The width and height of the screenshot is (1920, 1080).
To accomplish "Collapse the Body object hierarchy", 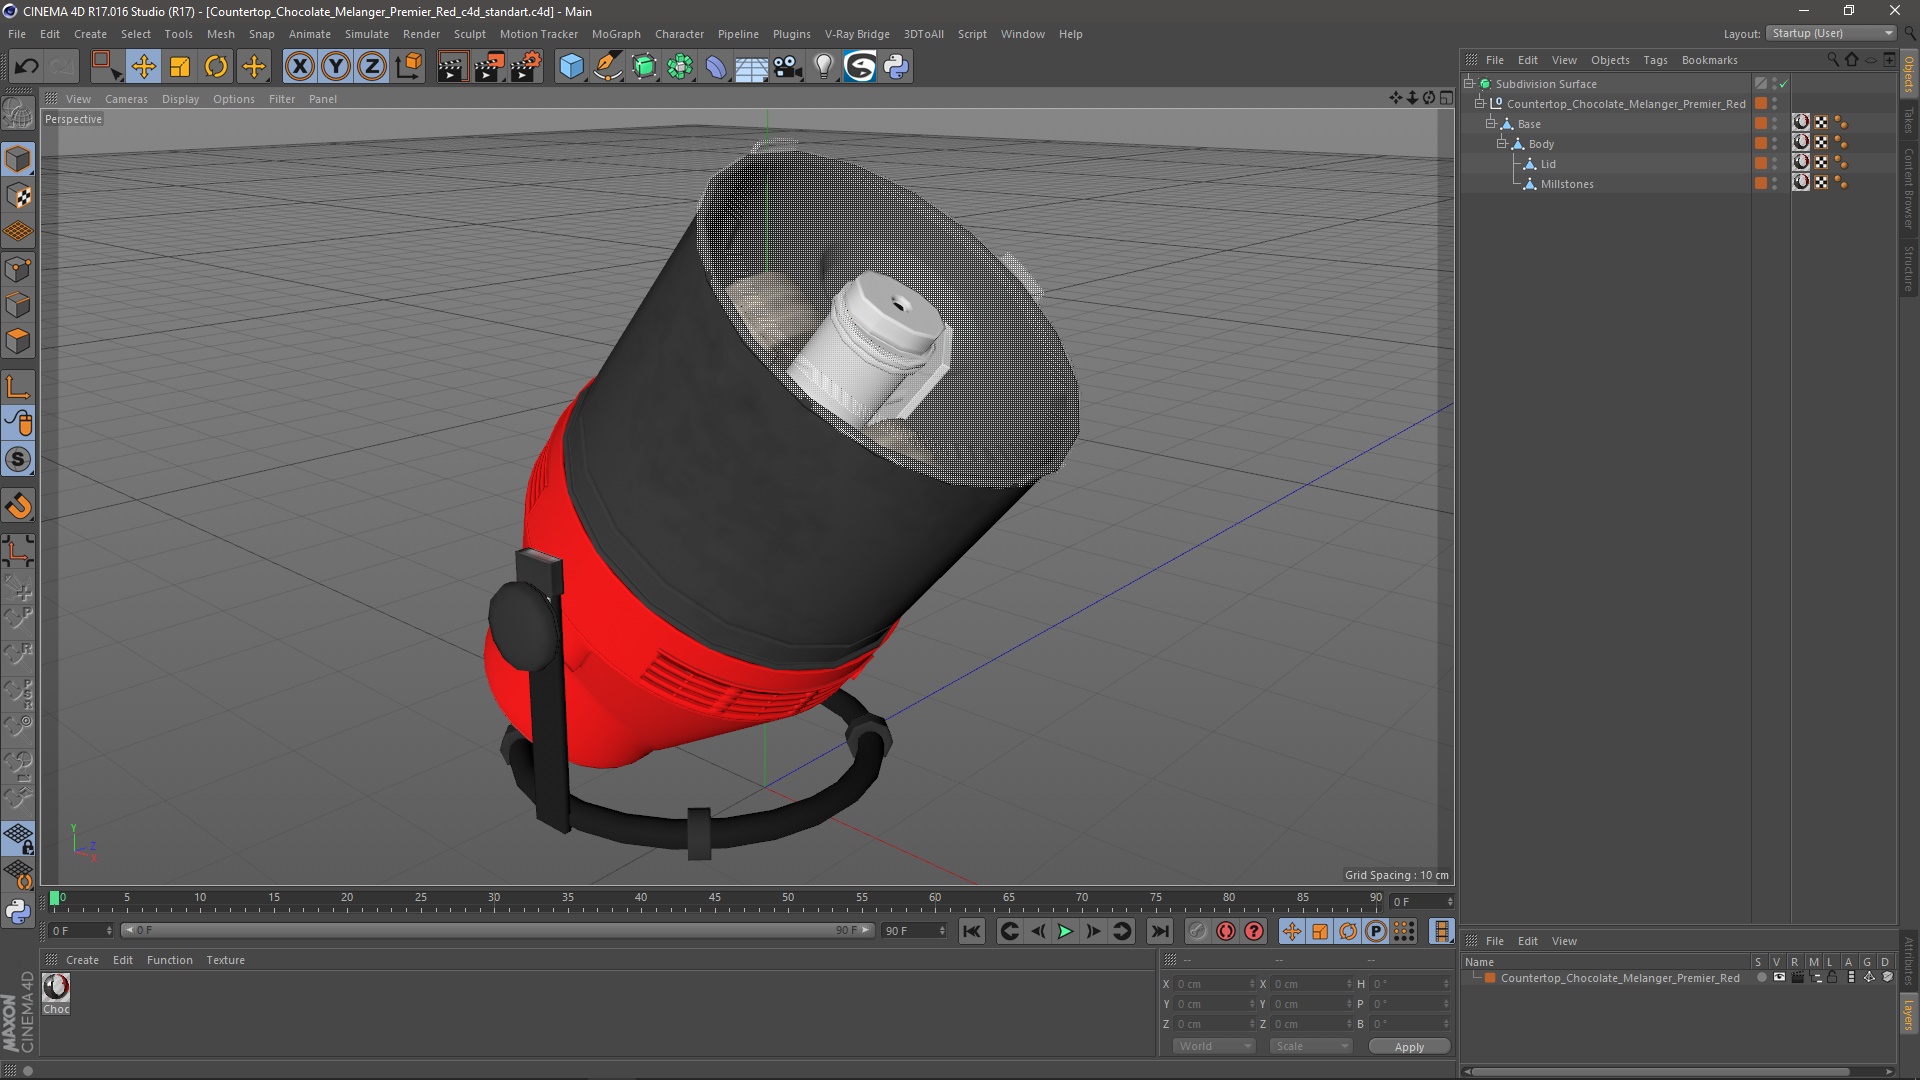I will coord(1502,144).
